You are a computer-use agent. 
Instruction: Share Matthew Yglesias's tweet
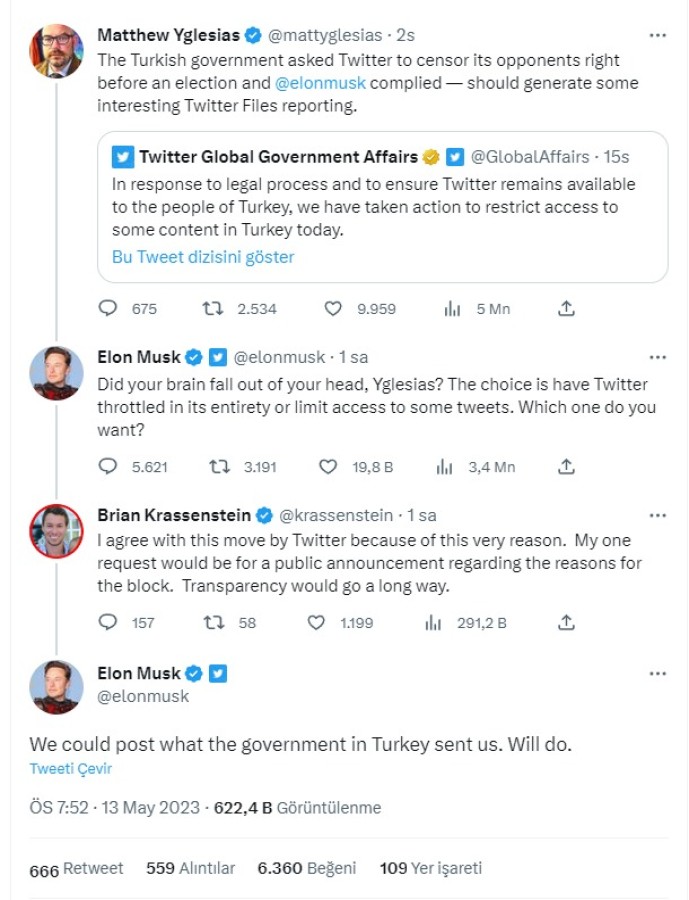566,309
